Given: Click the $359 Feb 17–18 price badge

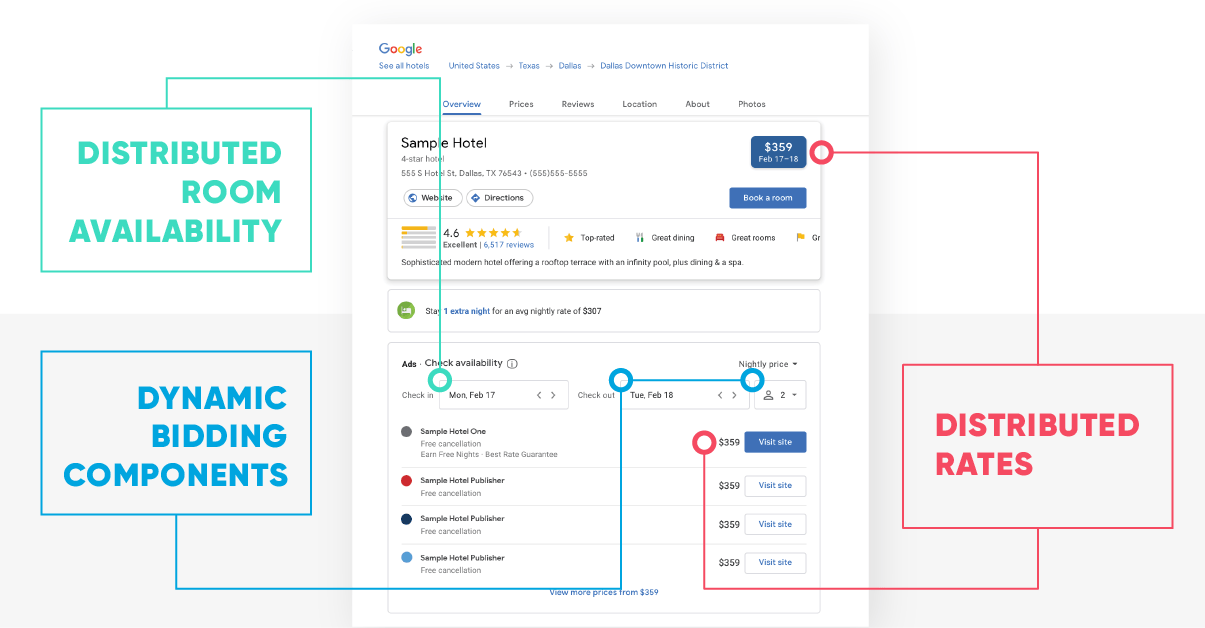Looking at the screenshot, I should 778,152.
